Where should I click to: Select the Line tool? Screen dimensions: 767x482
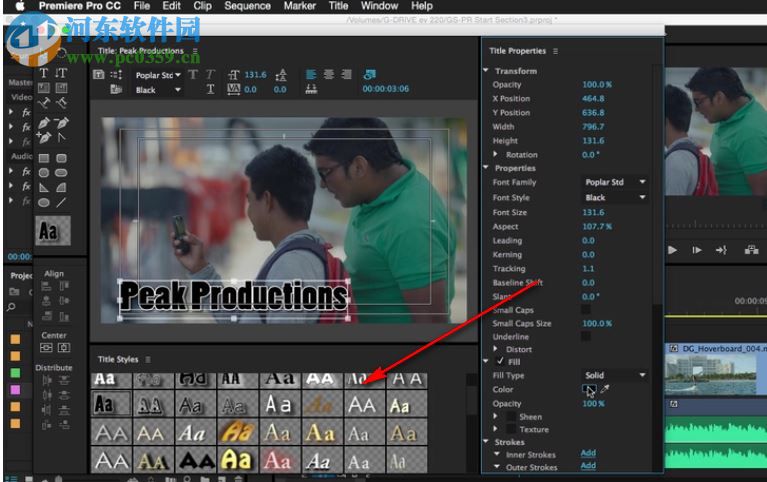[x=61, y=203]
